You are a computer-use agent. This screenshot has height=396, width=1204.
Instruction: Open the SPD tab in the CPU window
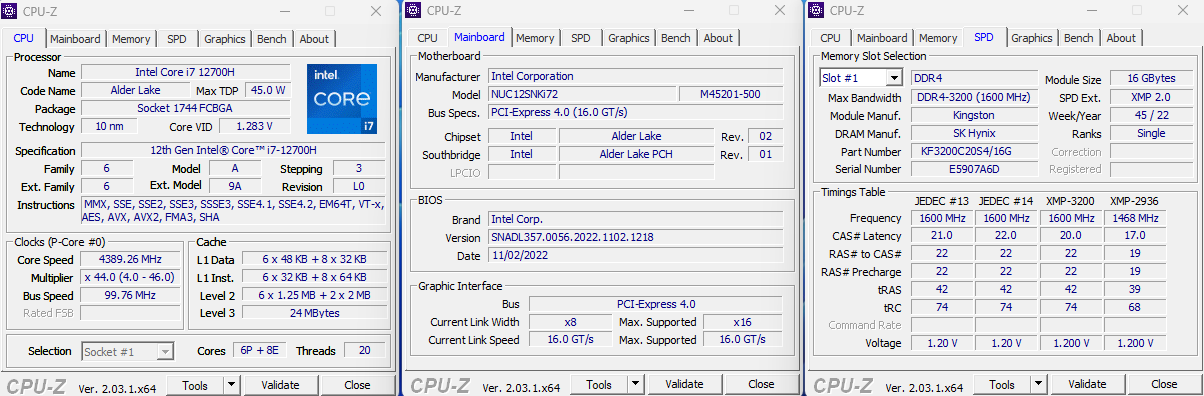click(177, 39)
